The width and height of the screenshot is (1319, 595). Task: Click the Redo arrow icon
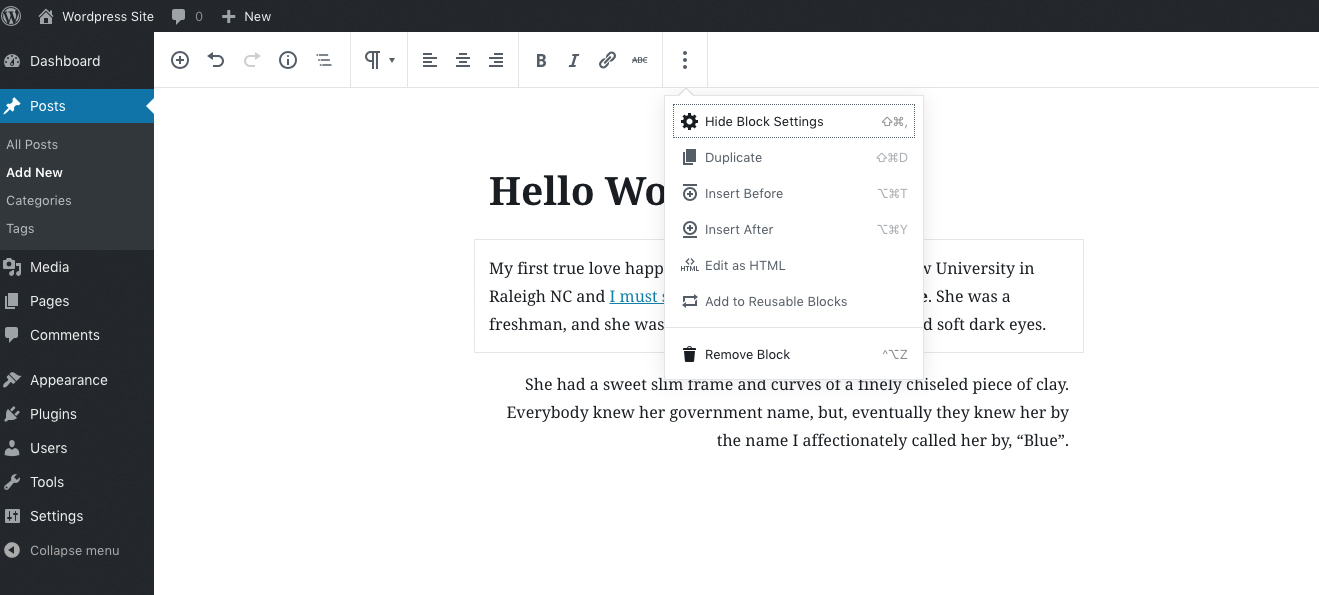pos(252,60)
